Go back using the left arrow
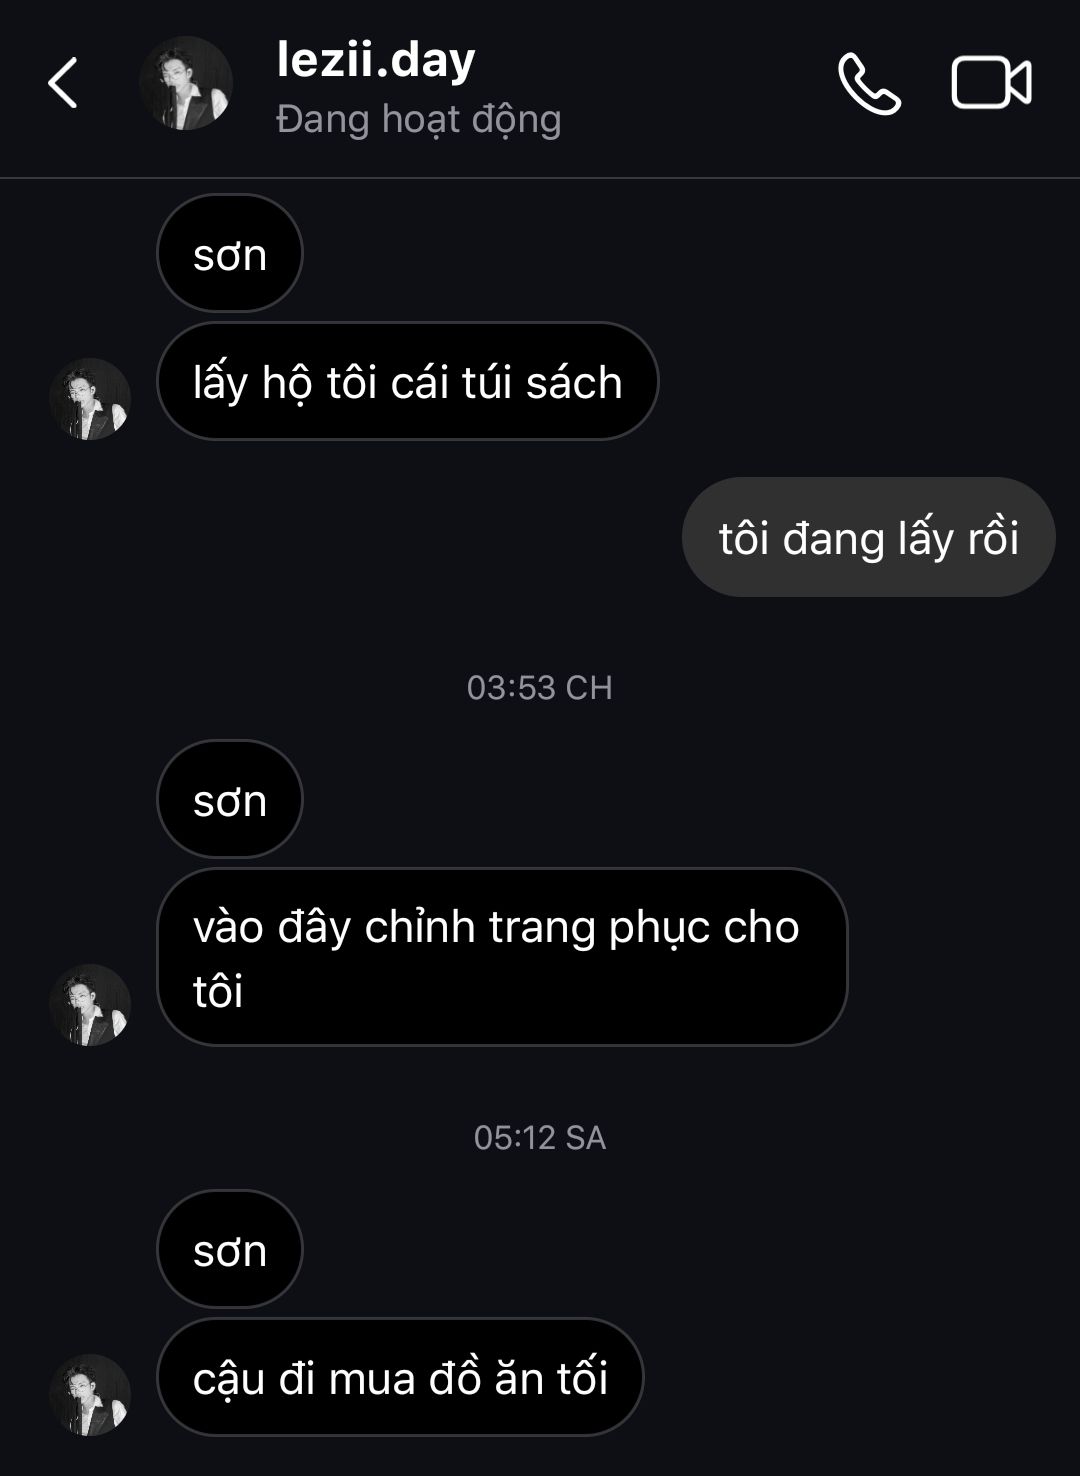 pos(63,83)
